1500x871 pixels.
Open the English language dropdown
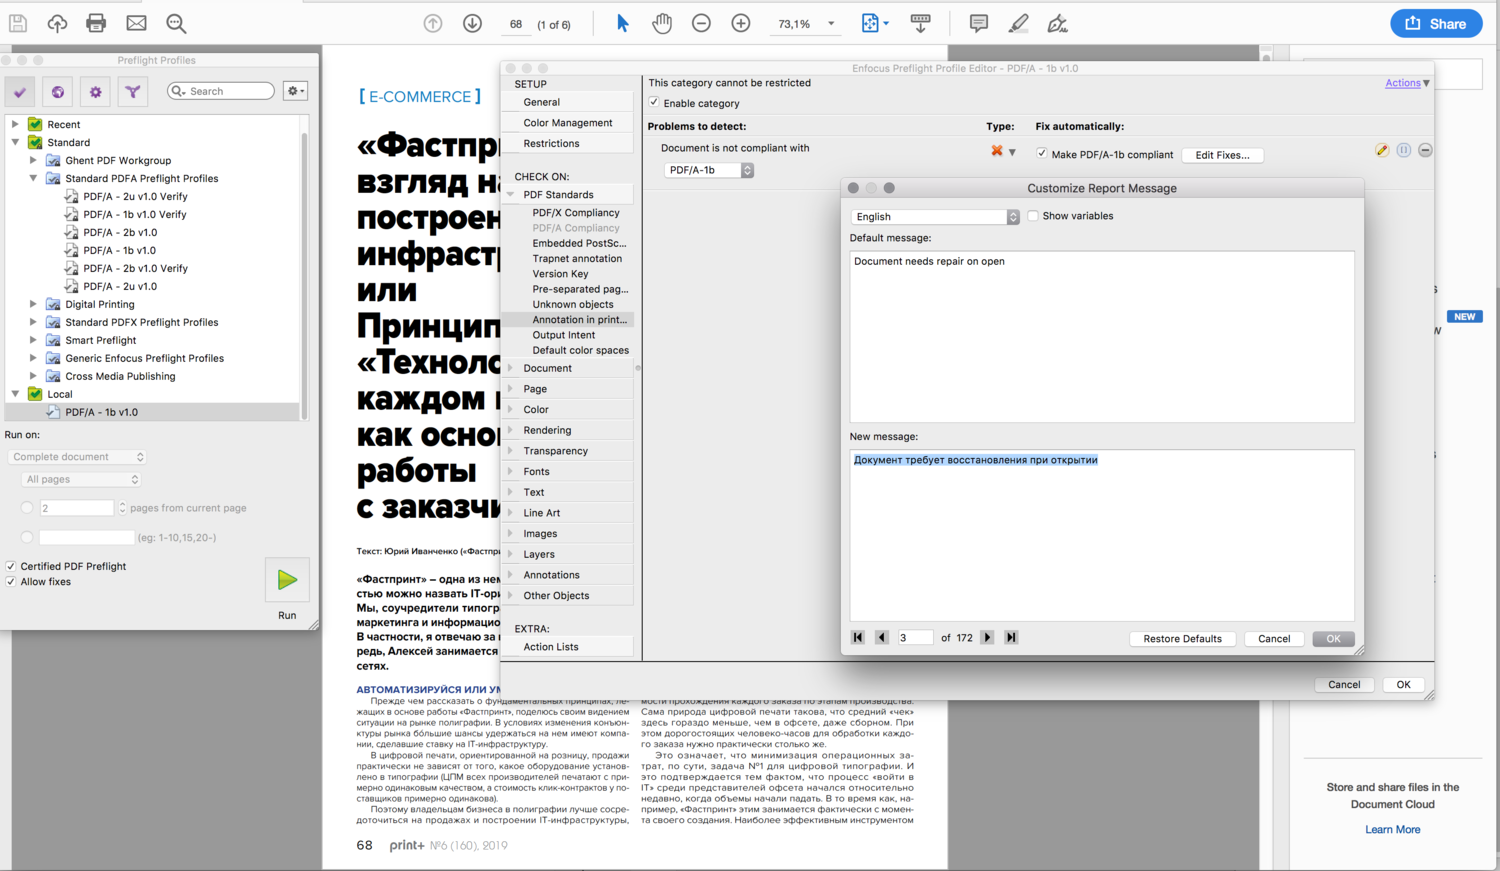(934, 216)
